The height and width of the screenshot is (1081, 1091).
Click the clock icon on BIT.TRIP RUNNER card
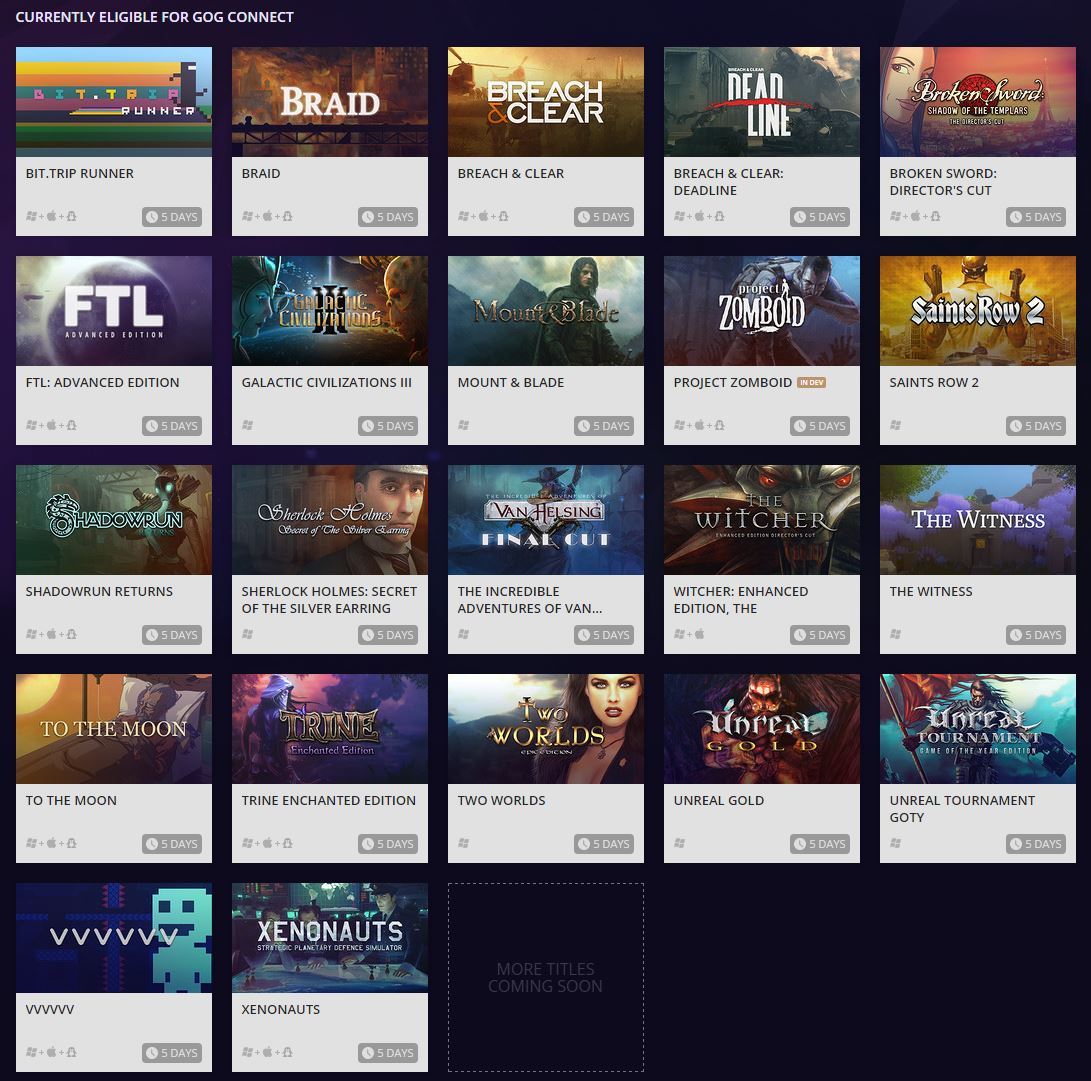pos(152,217)
